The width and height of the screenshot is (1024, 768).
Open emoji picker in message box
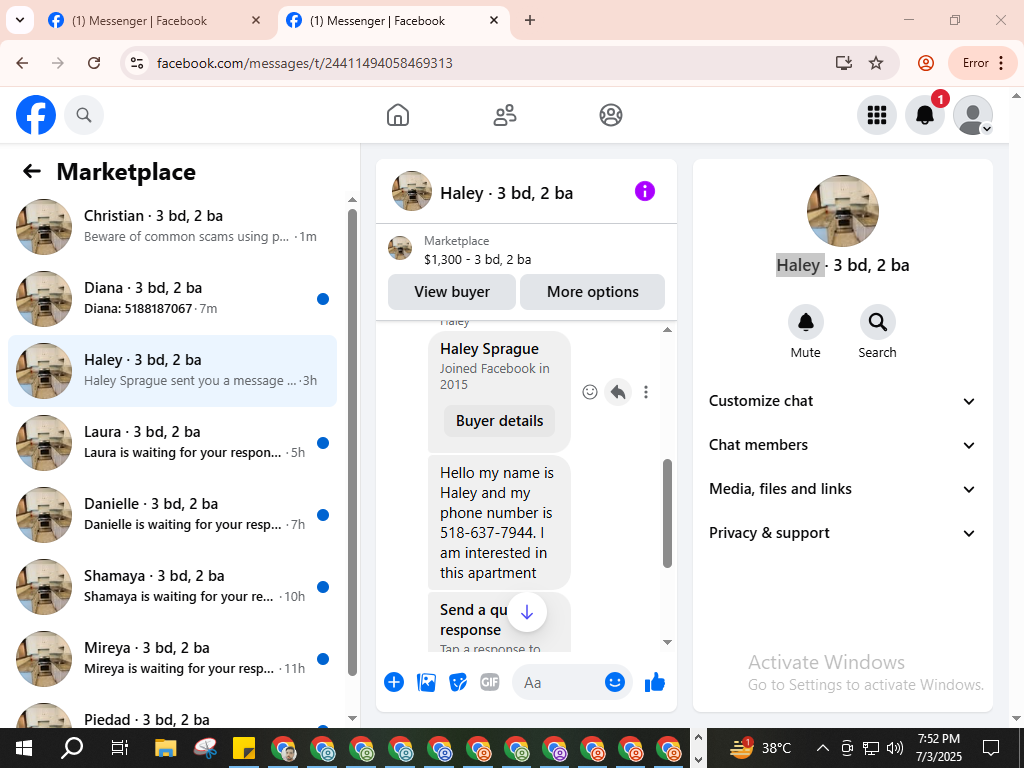(615, 682)
